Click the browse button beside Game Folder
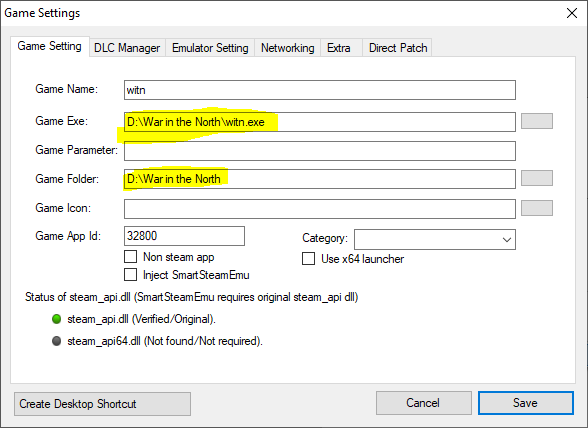Image resolution: width=588 pixels, height=428 pixels. pyautogui.click(x=537, y=178)
